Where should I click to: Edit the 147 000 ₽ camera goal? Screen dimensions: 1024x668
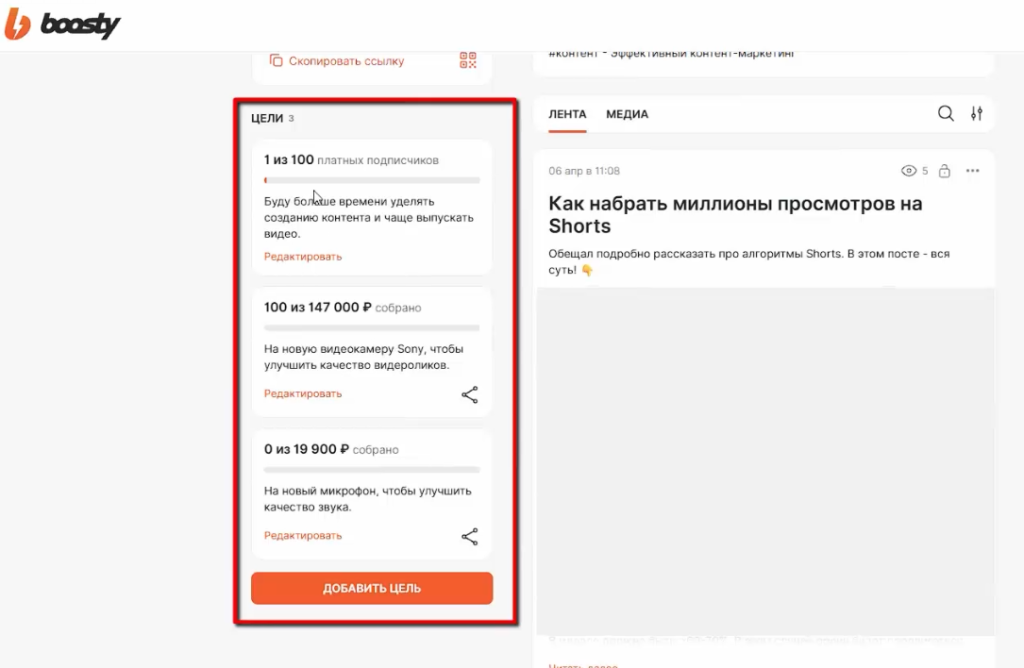303,394
